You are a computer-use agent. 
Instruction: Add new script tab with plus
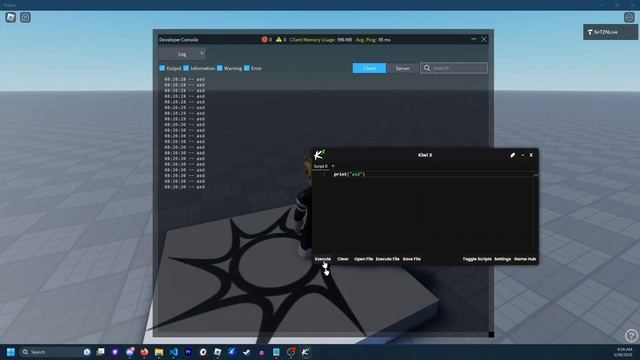tap(333, 166)
